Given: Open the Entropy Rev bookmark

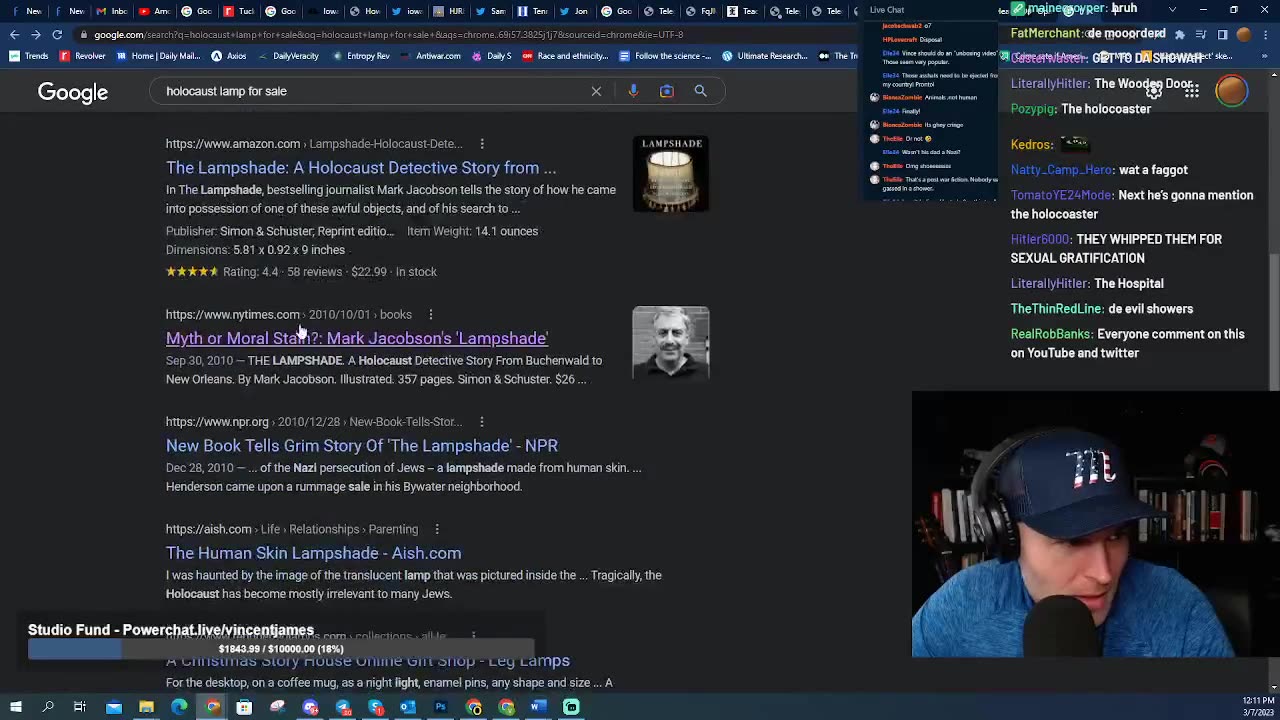Looking at the screenshot, I should click(x=360, y=56).
